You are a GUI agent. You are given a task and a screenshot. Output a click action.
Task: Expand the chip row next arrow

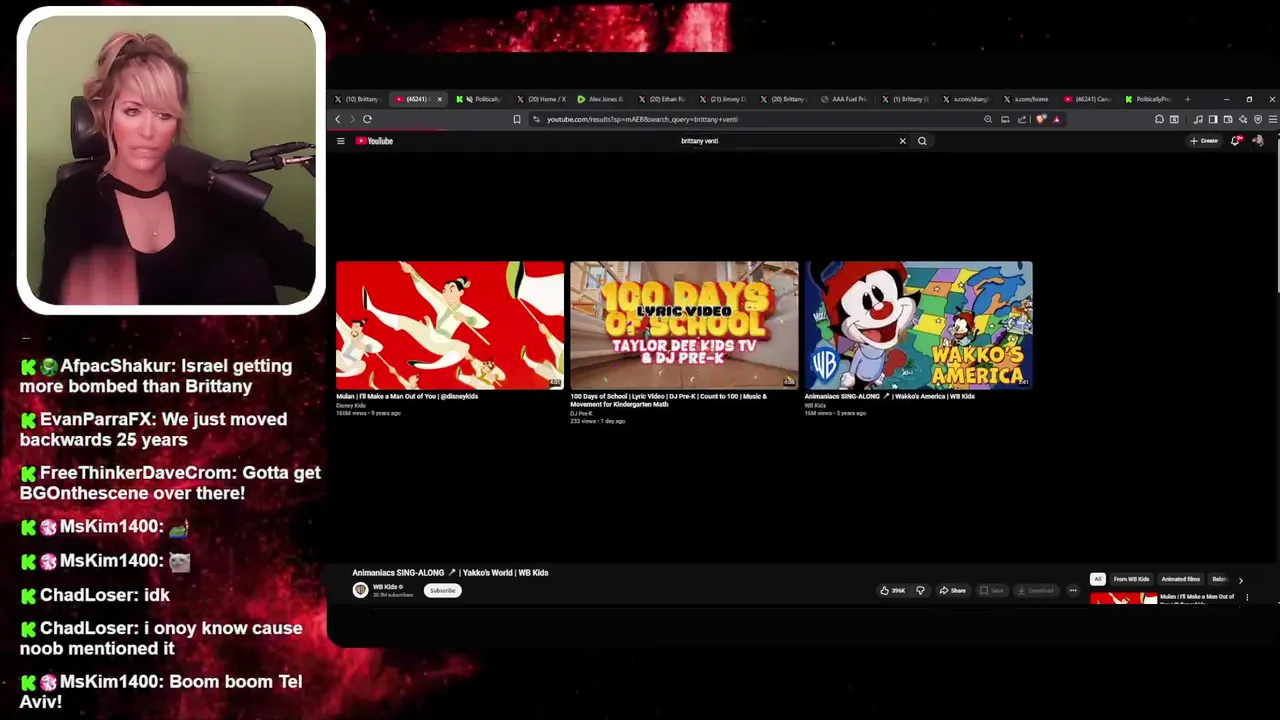[x=1240, y=580]
